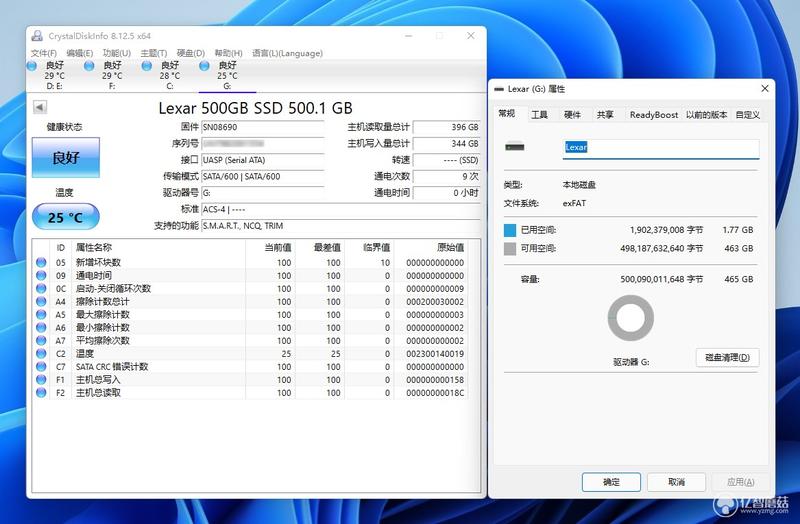Image resolution: width=800 pixels, height=524 pixels.
Task: Click 取消 in the properties dialog
Action: pyautogui.click(x=676, y=482)
